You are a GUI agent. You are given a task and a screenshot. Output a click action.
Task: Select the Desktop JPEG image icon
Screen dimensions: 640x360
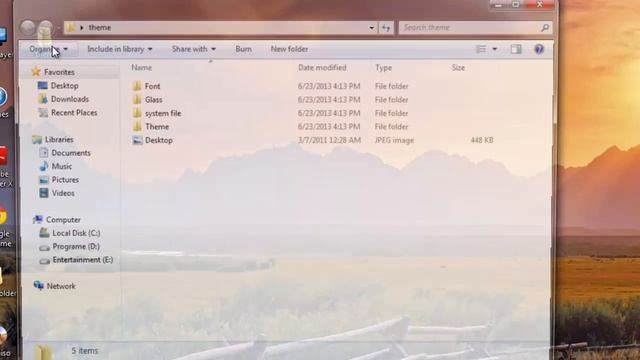(137, 140)
